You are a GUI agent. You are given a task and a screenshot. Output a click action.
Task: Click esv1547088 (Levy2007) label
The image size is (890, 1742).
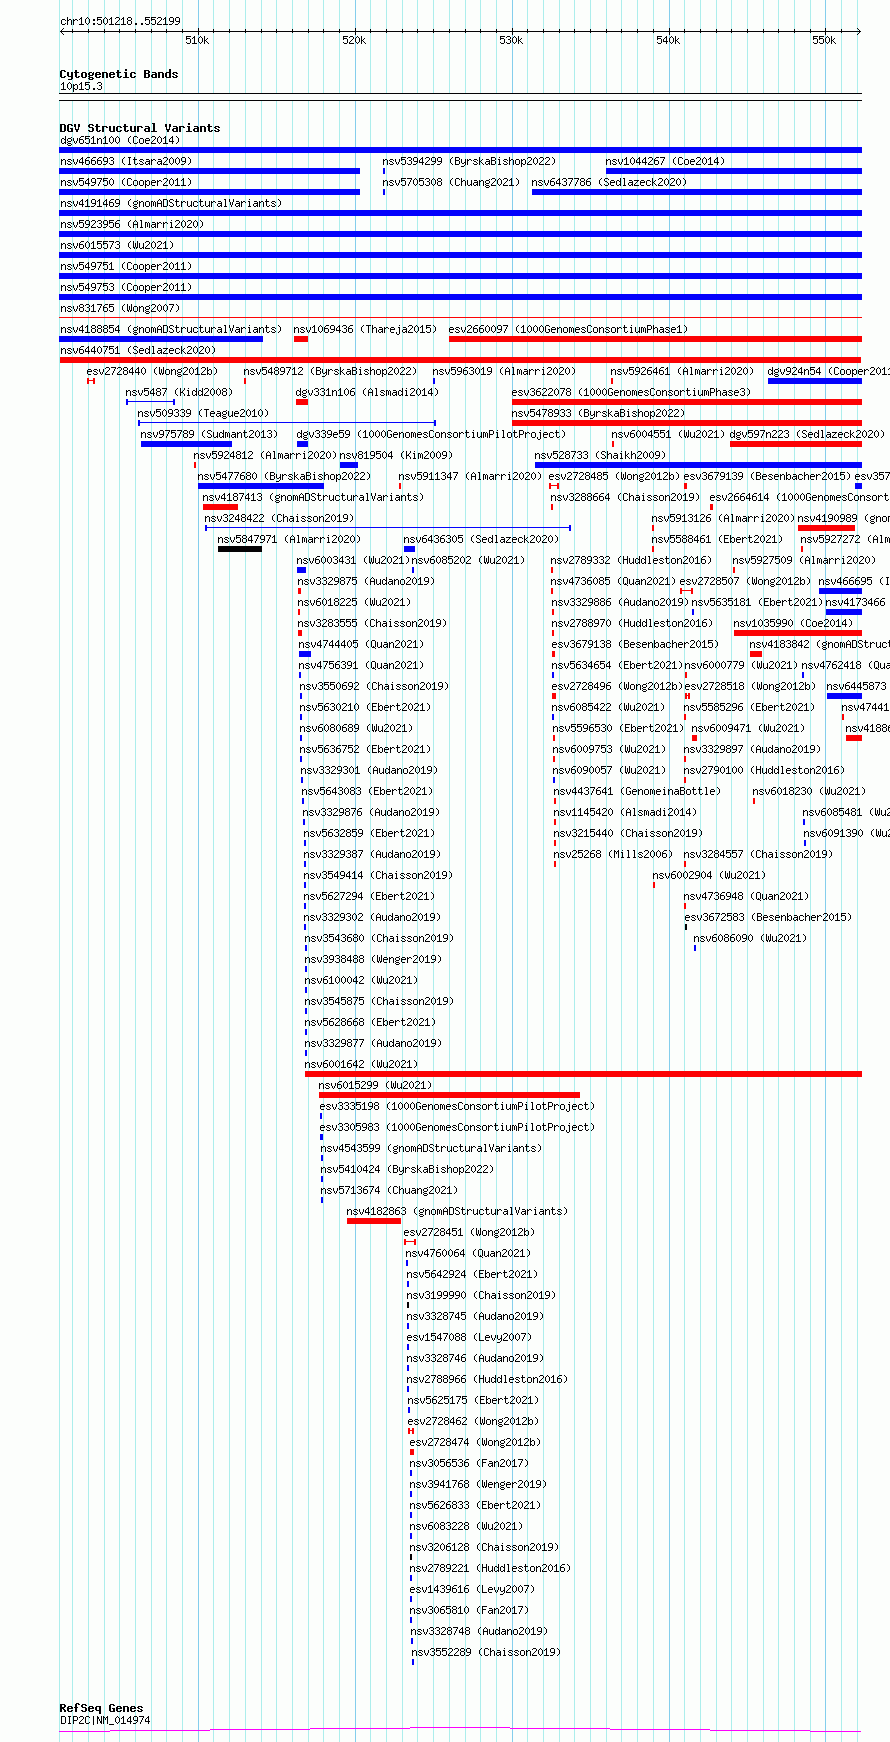[469, 1337]
